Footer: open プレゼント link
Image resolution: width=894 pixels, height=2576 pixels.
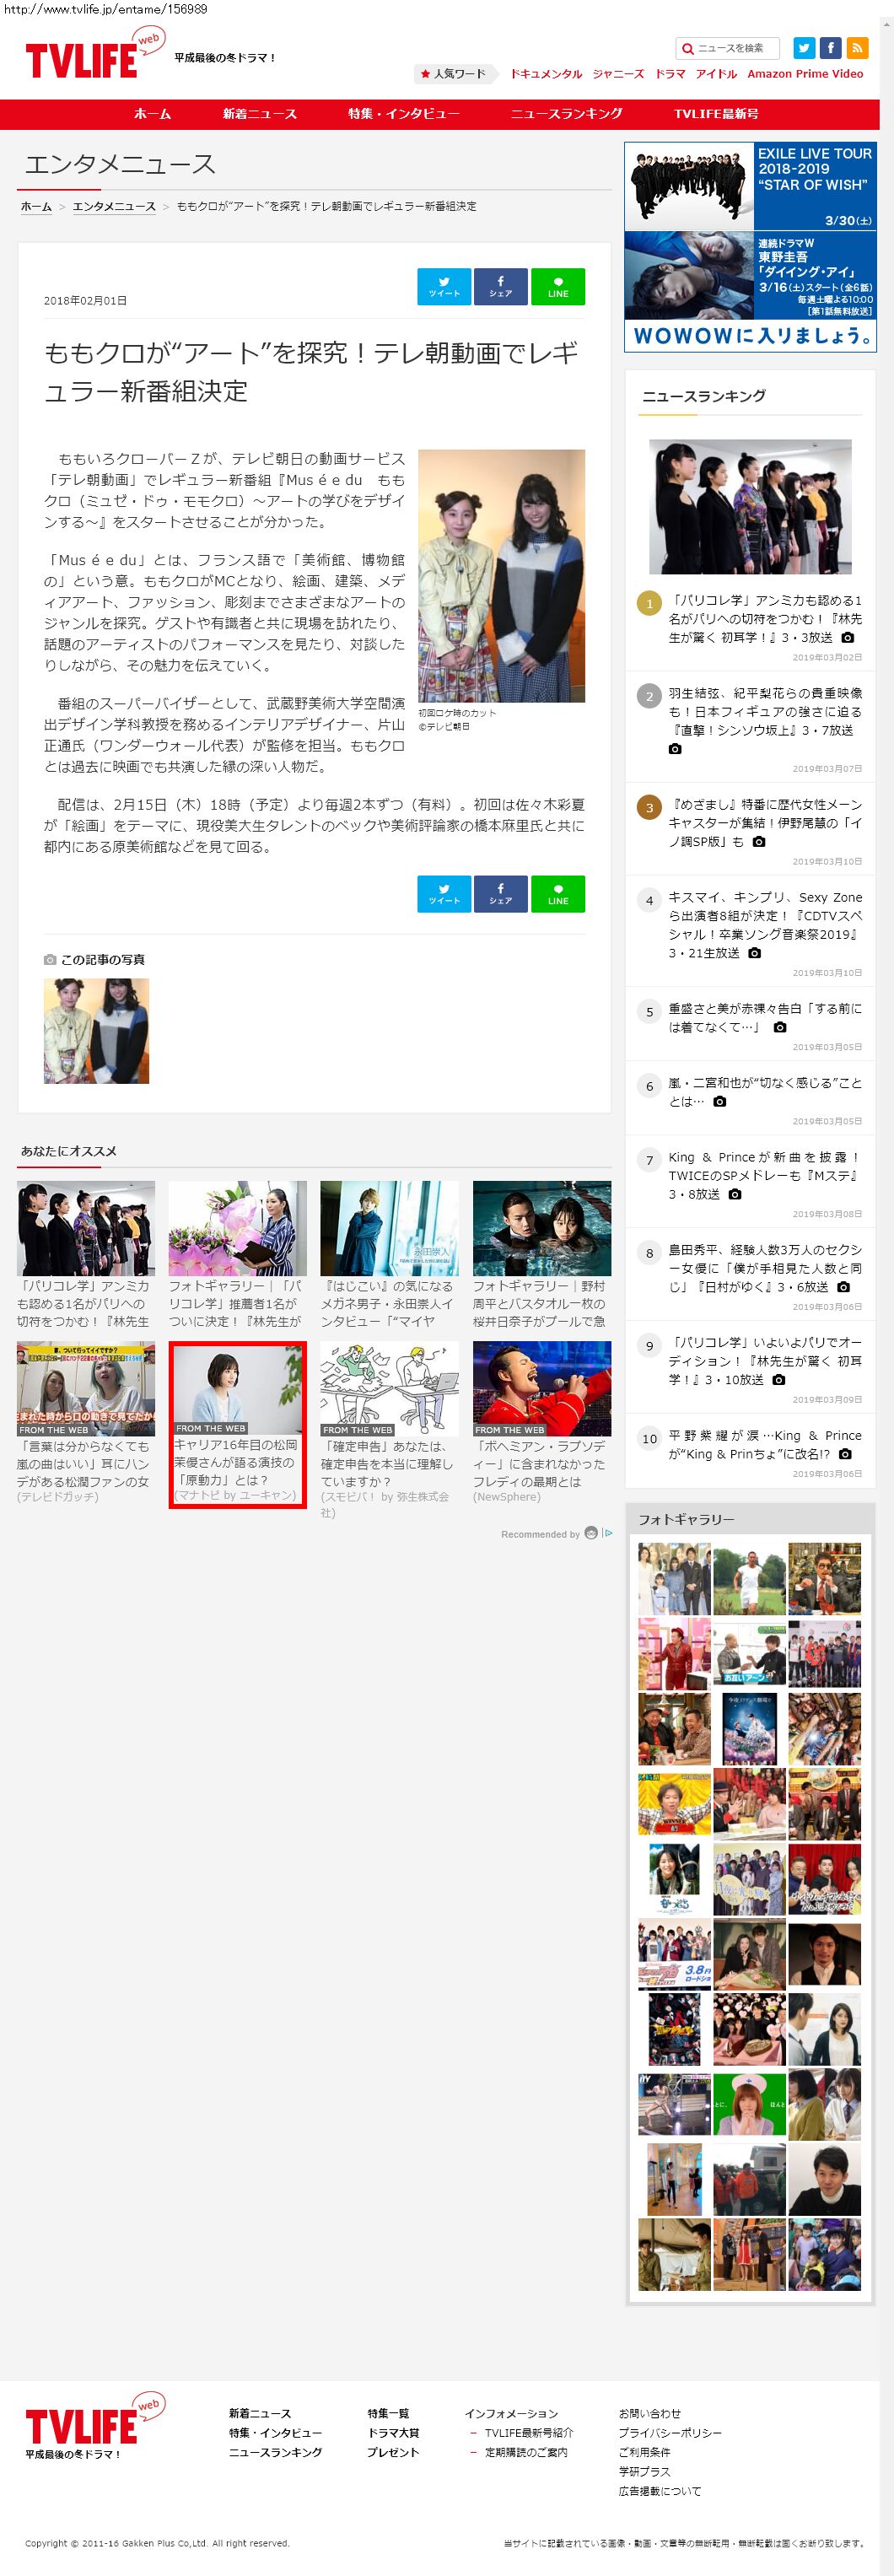coord(393,2452)
